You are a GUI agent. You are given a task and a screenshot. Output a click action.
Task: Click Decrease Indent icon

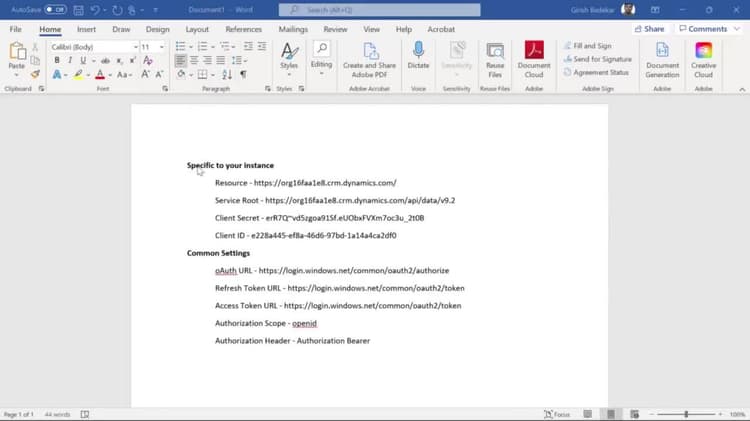(x=248, y=46)
